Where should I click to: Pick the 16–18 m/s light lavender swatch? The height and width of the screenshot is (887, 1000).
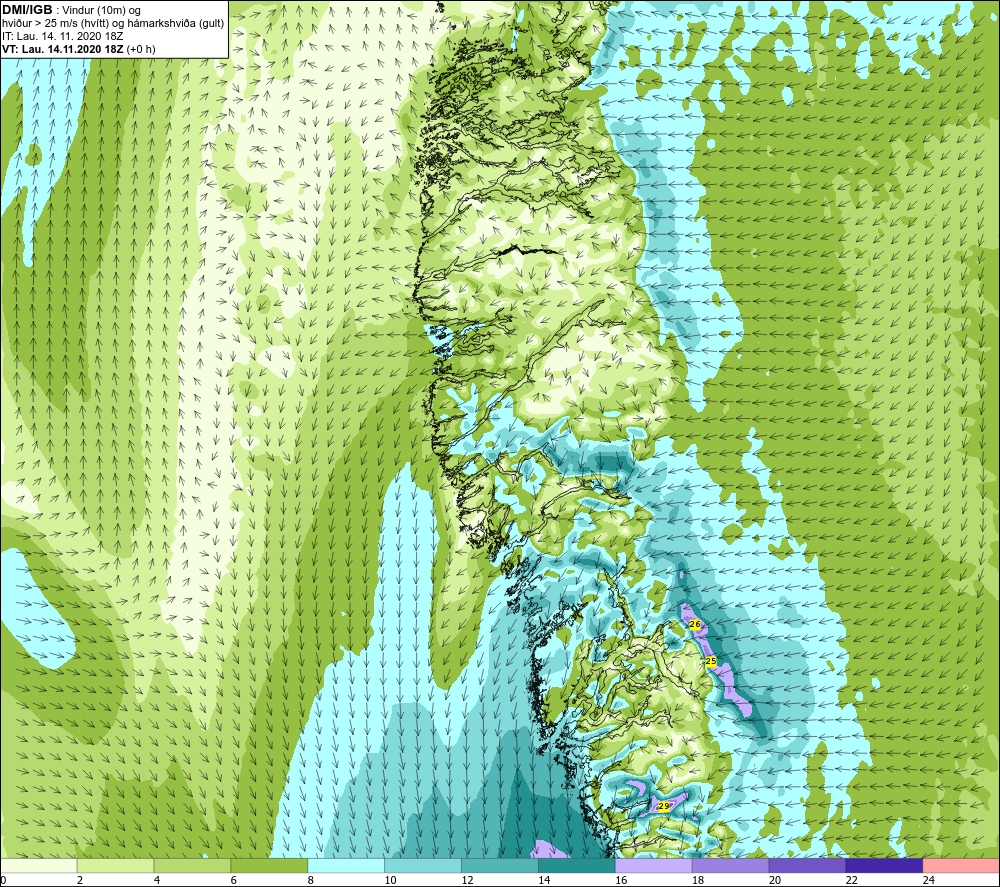(654, 865)
